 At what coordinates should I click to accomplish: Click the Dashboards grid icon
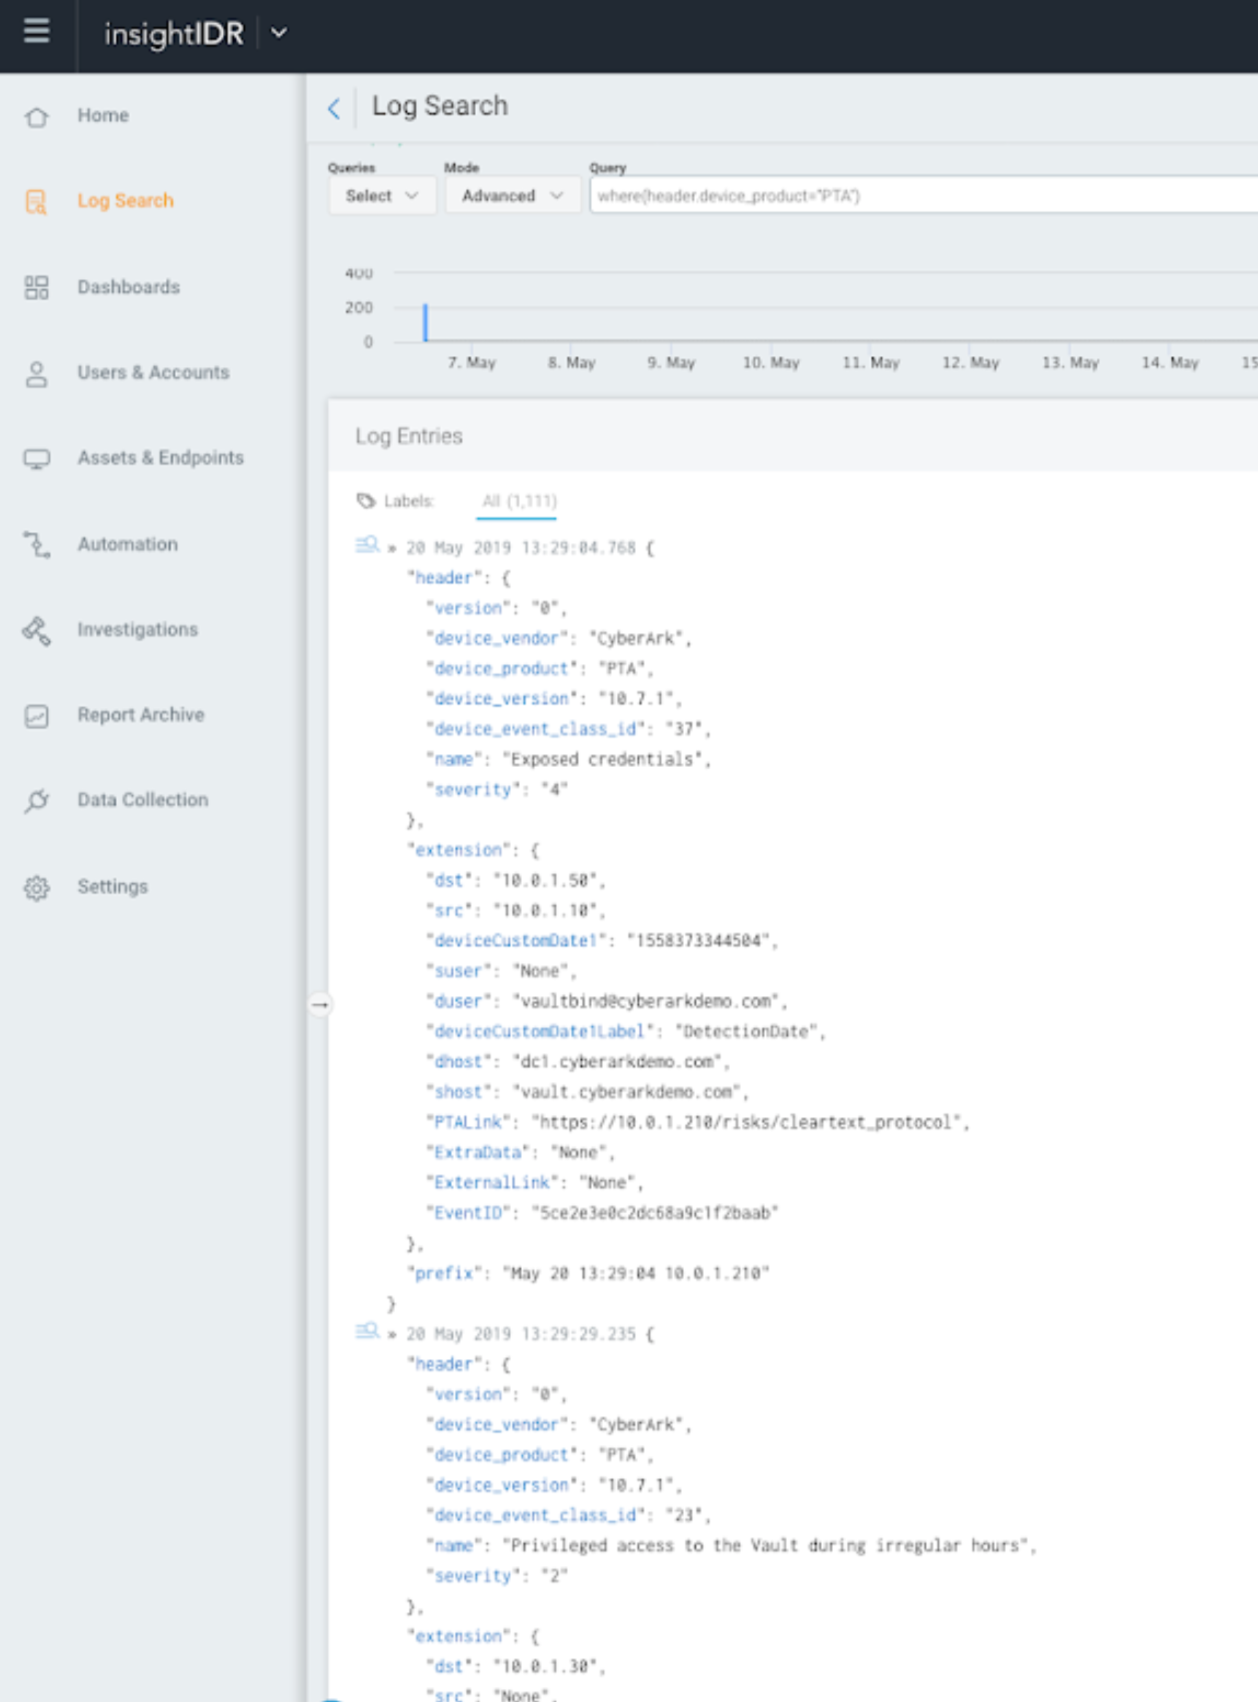(37, 287)
